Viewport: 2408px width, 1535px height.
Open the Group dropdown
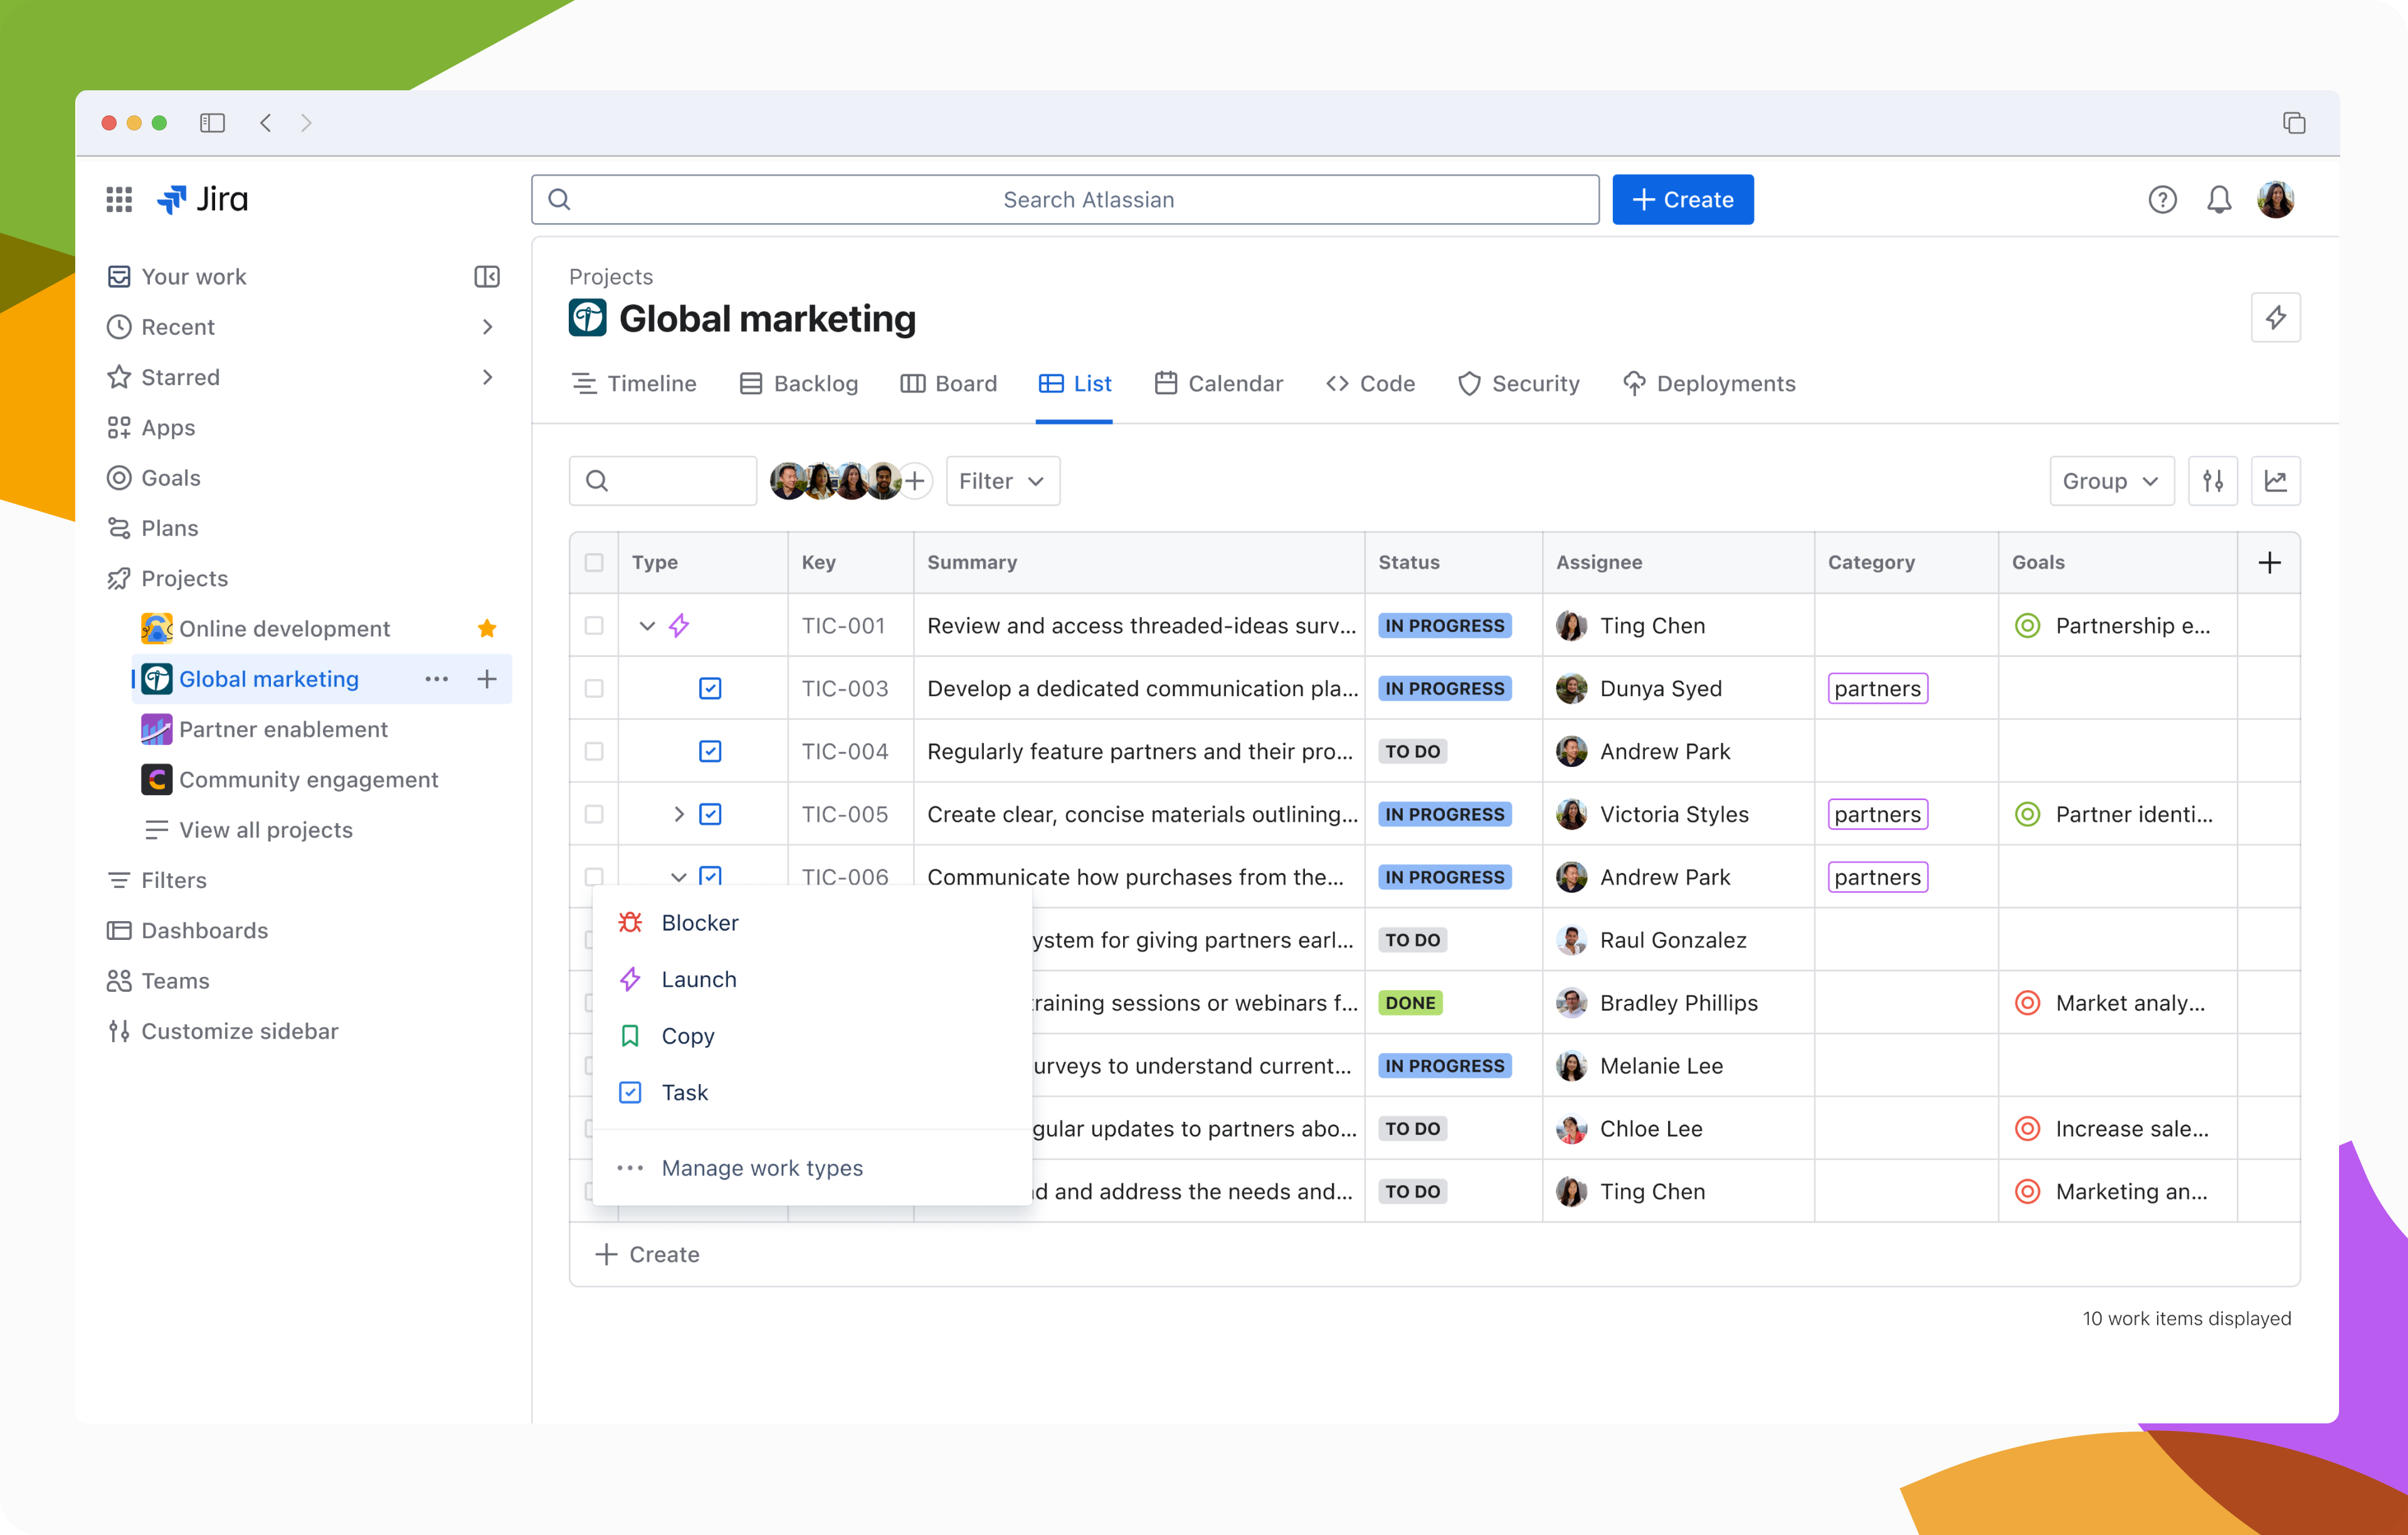point(2111,481)
